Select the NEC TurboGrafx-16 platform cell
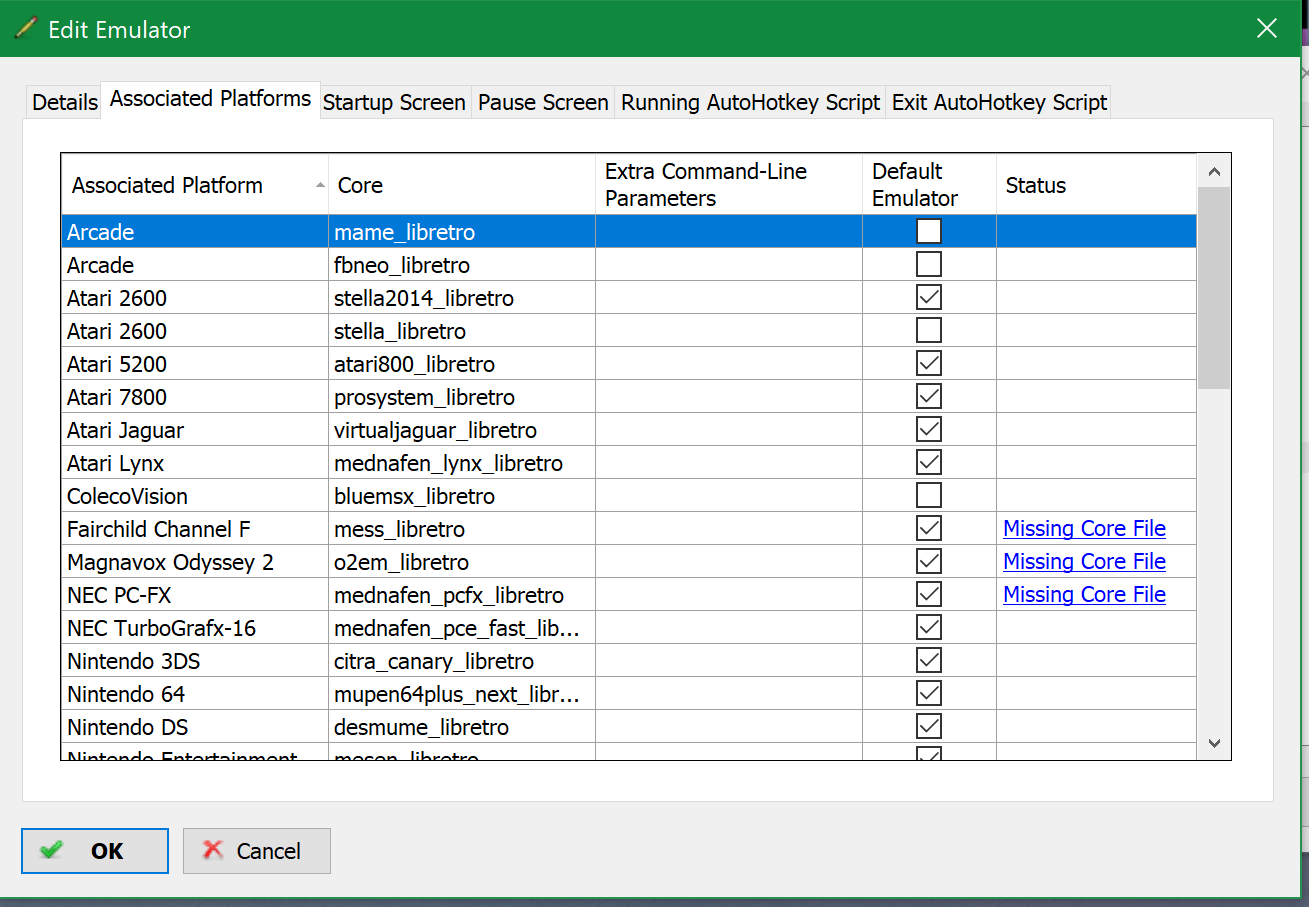Viewport: 1309px width, 907px height. 195,628
